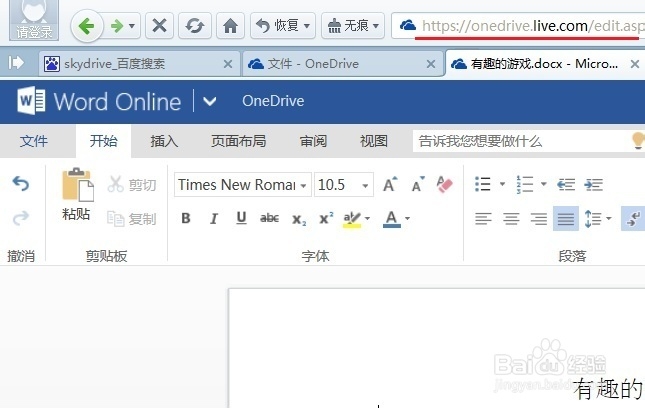Align paragraph text right
The height and width of the screenshot is (408, 645).
538,218
